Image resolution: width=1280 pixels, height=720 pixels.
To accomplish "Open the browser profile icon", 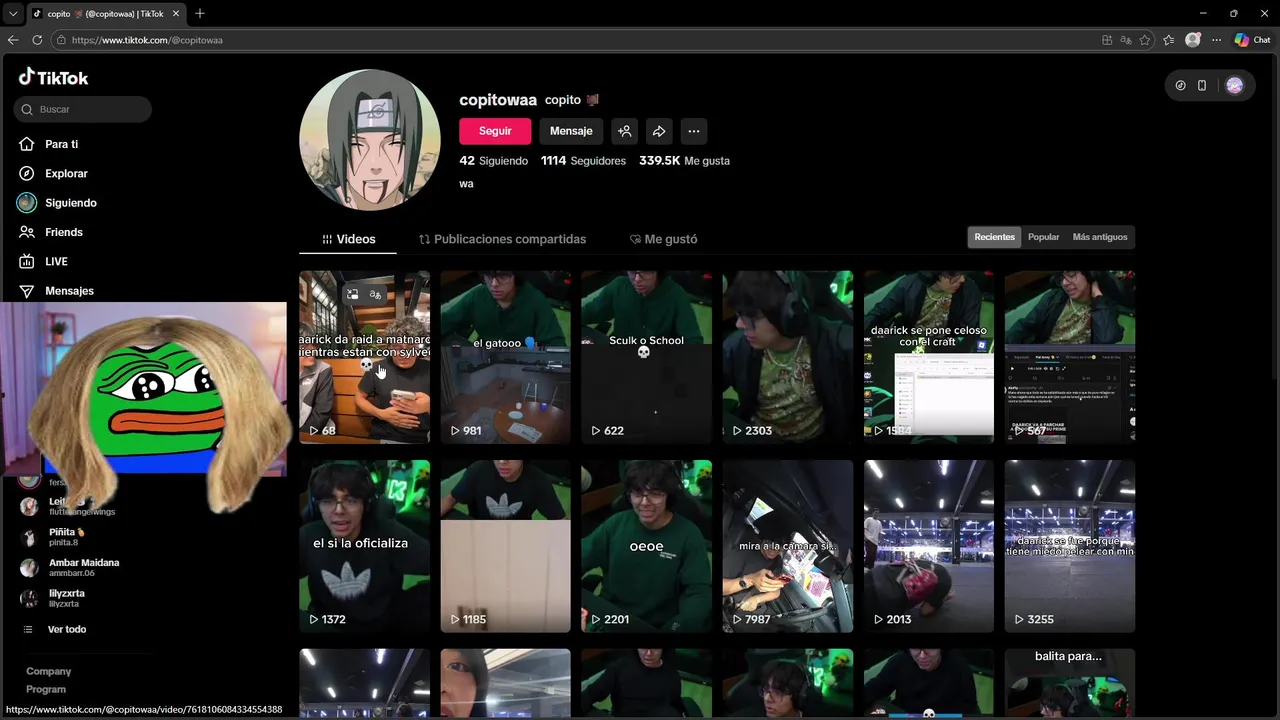I will [1193, 40].
